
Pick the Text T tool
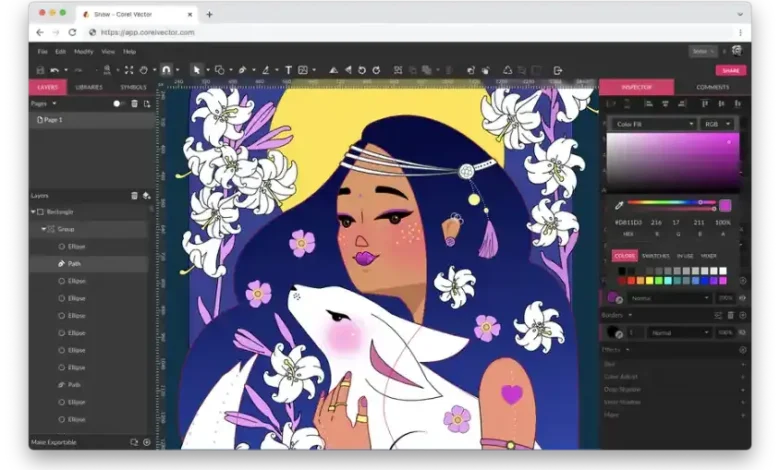click(x=288, y=70)
